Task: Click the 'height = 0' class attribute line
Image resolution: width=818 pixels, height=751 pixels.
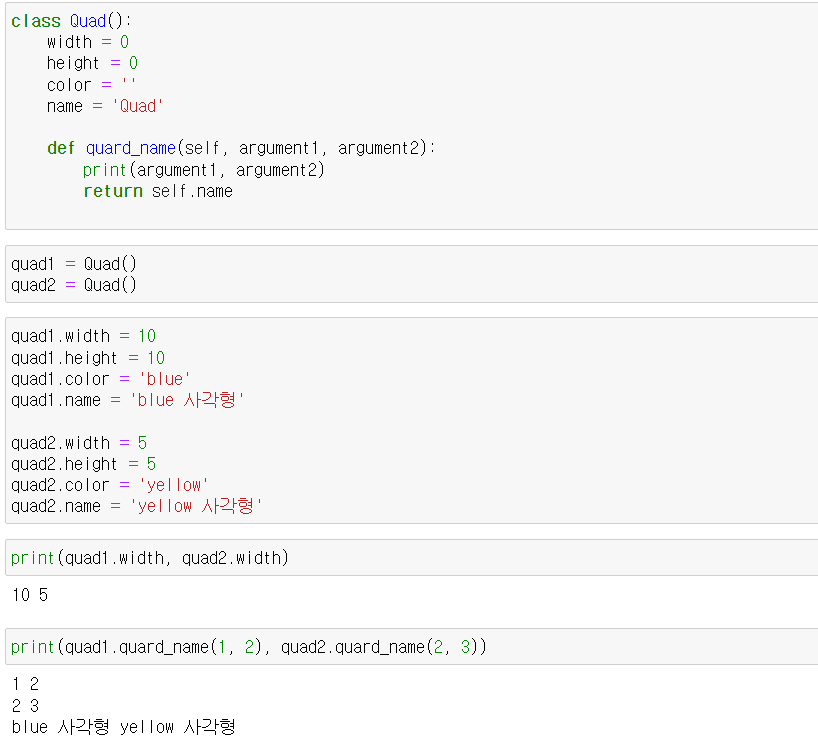Action: [92, 63]
